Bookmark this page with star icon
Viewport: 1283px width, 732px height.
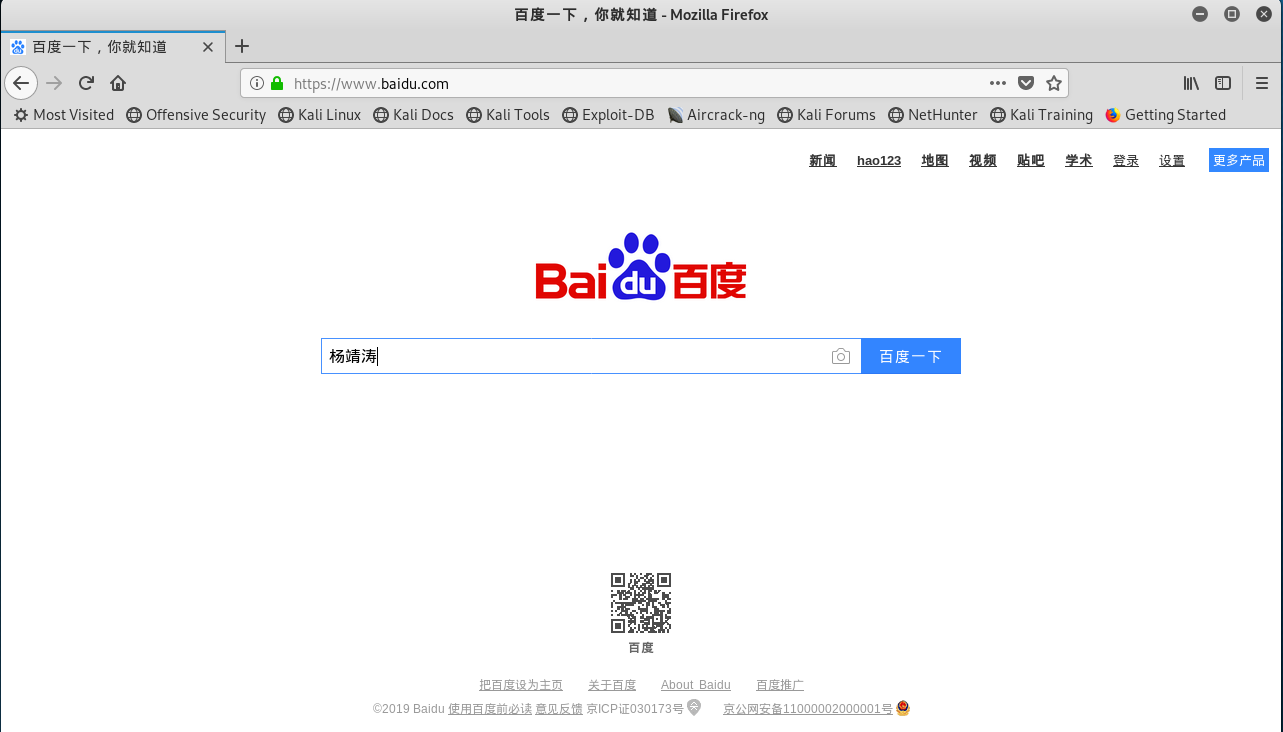click(1054, 83)
